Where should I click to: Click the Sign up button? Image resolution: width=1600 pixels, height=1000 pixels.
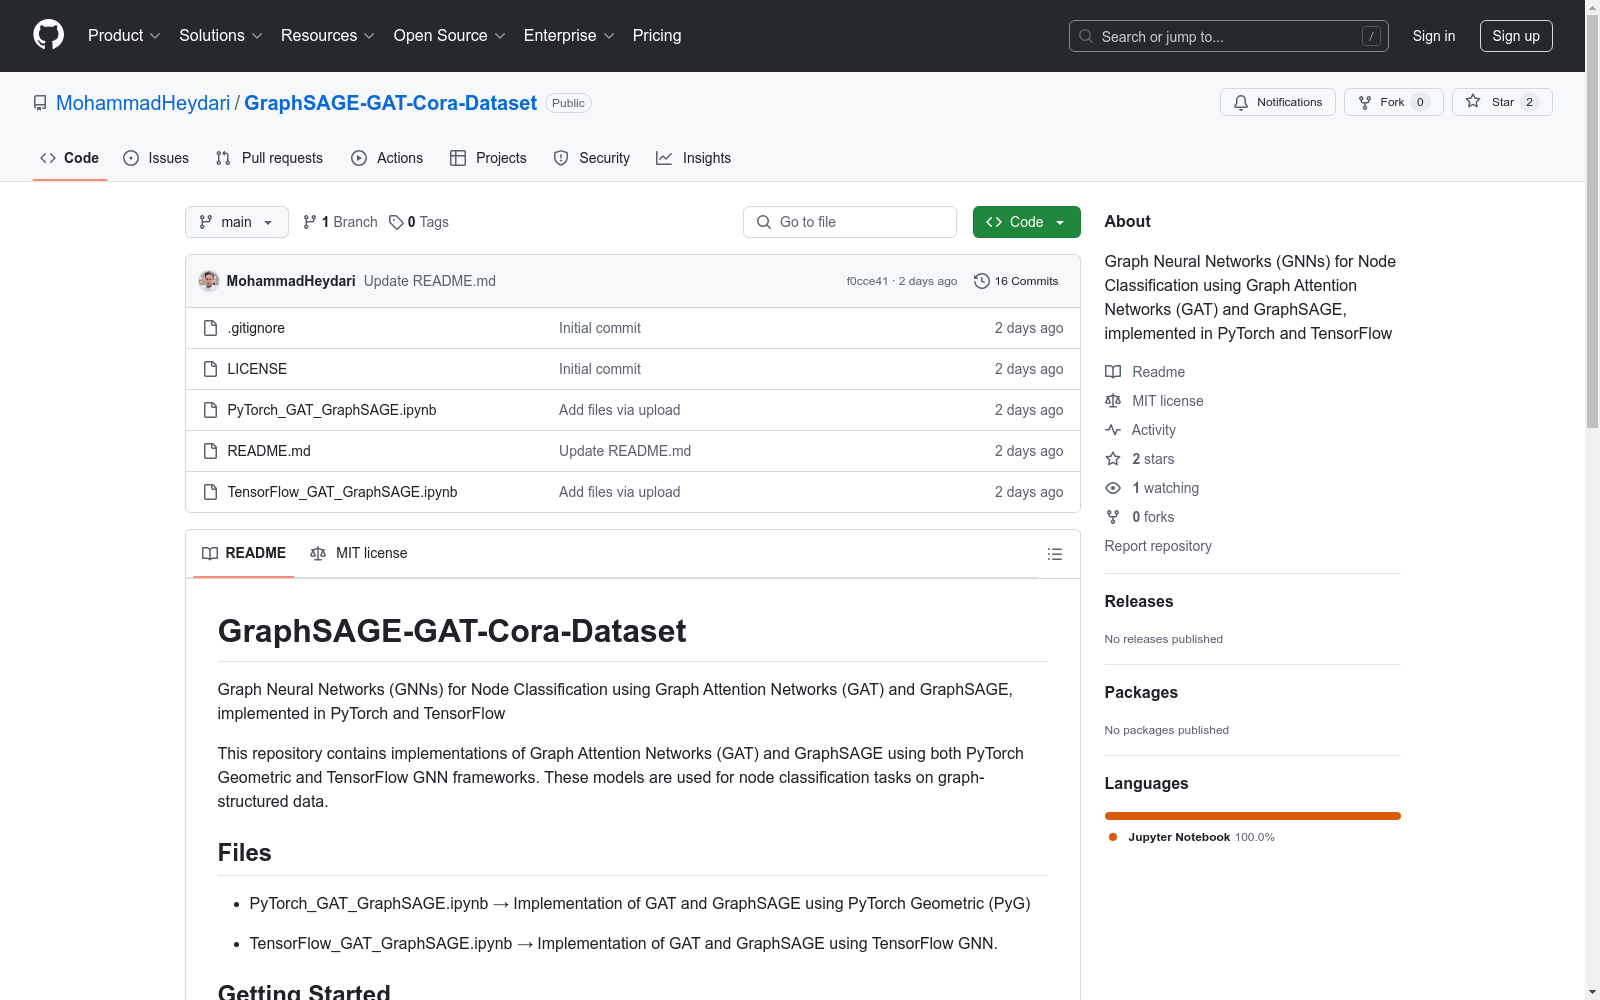(x=1516, y=36)
